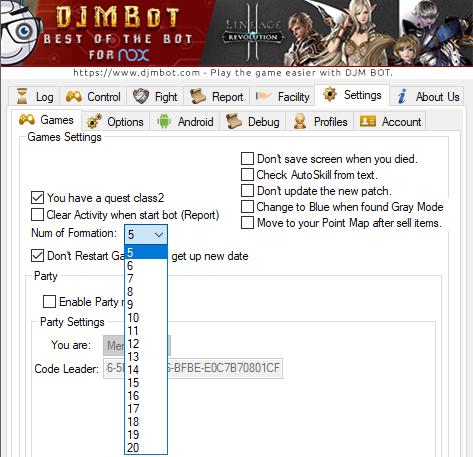Toggle 'Change to Blue when found Gray Mode'
The width and height of the screenshot is (473, 457).
(x=247, y=207)
